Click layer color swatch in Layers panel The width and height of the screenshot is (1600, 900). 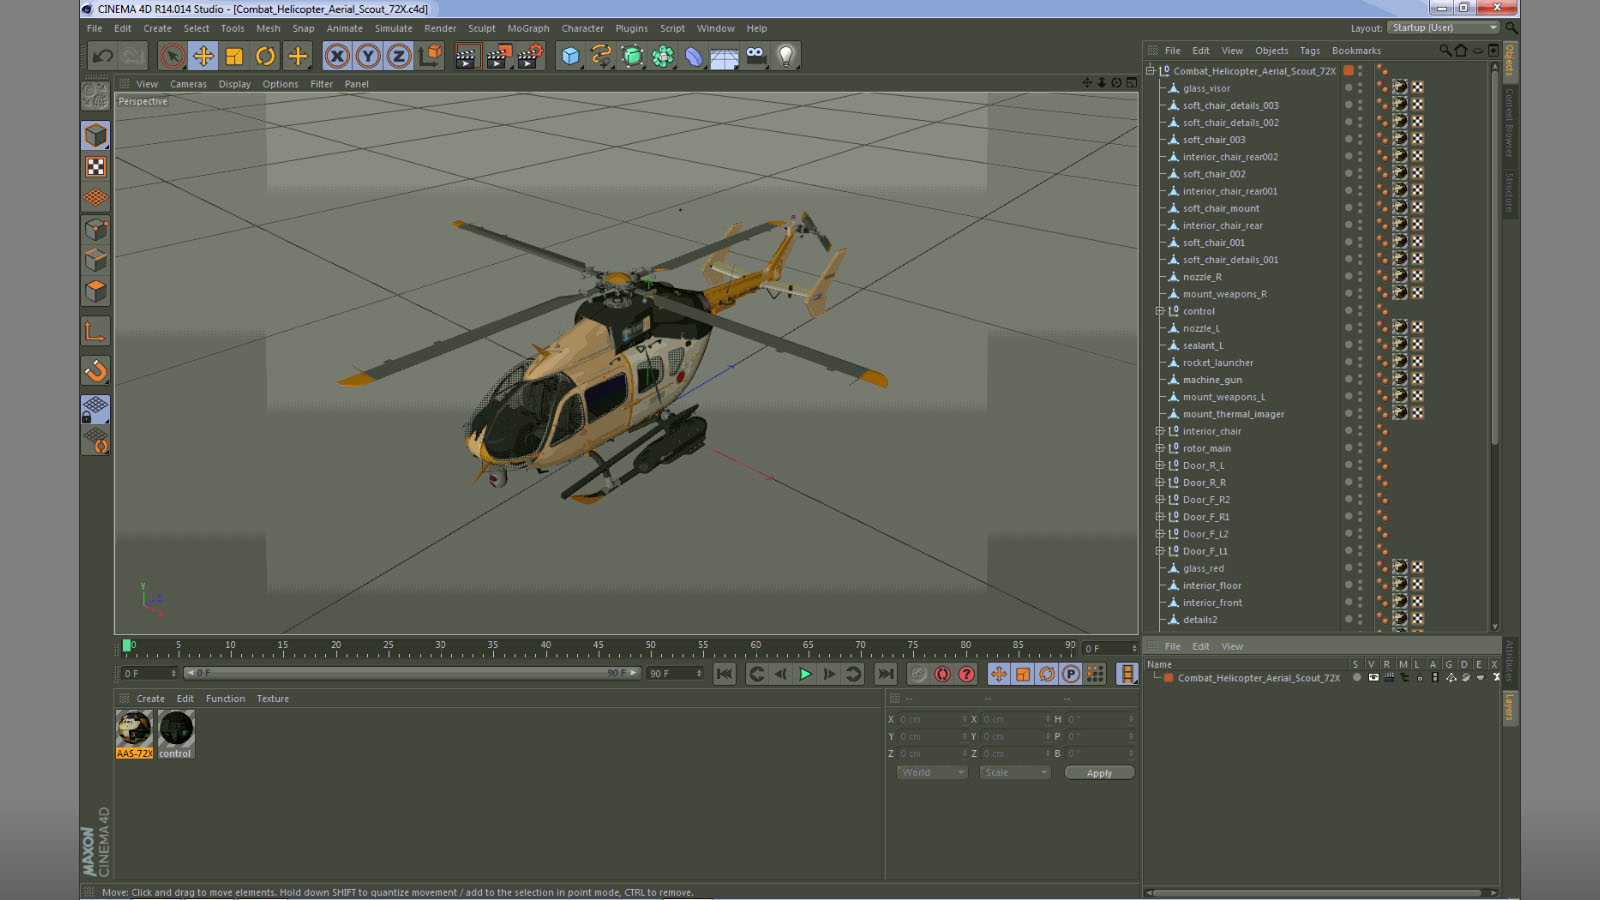[x=1168, y=678]
